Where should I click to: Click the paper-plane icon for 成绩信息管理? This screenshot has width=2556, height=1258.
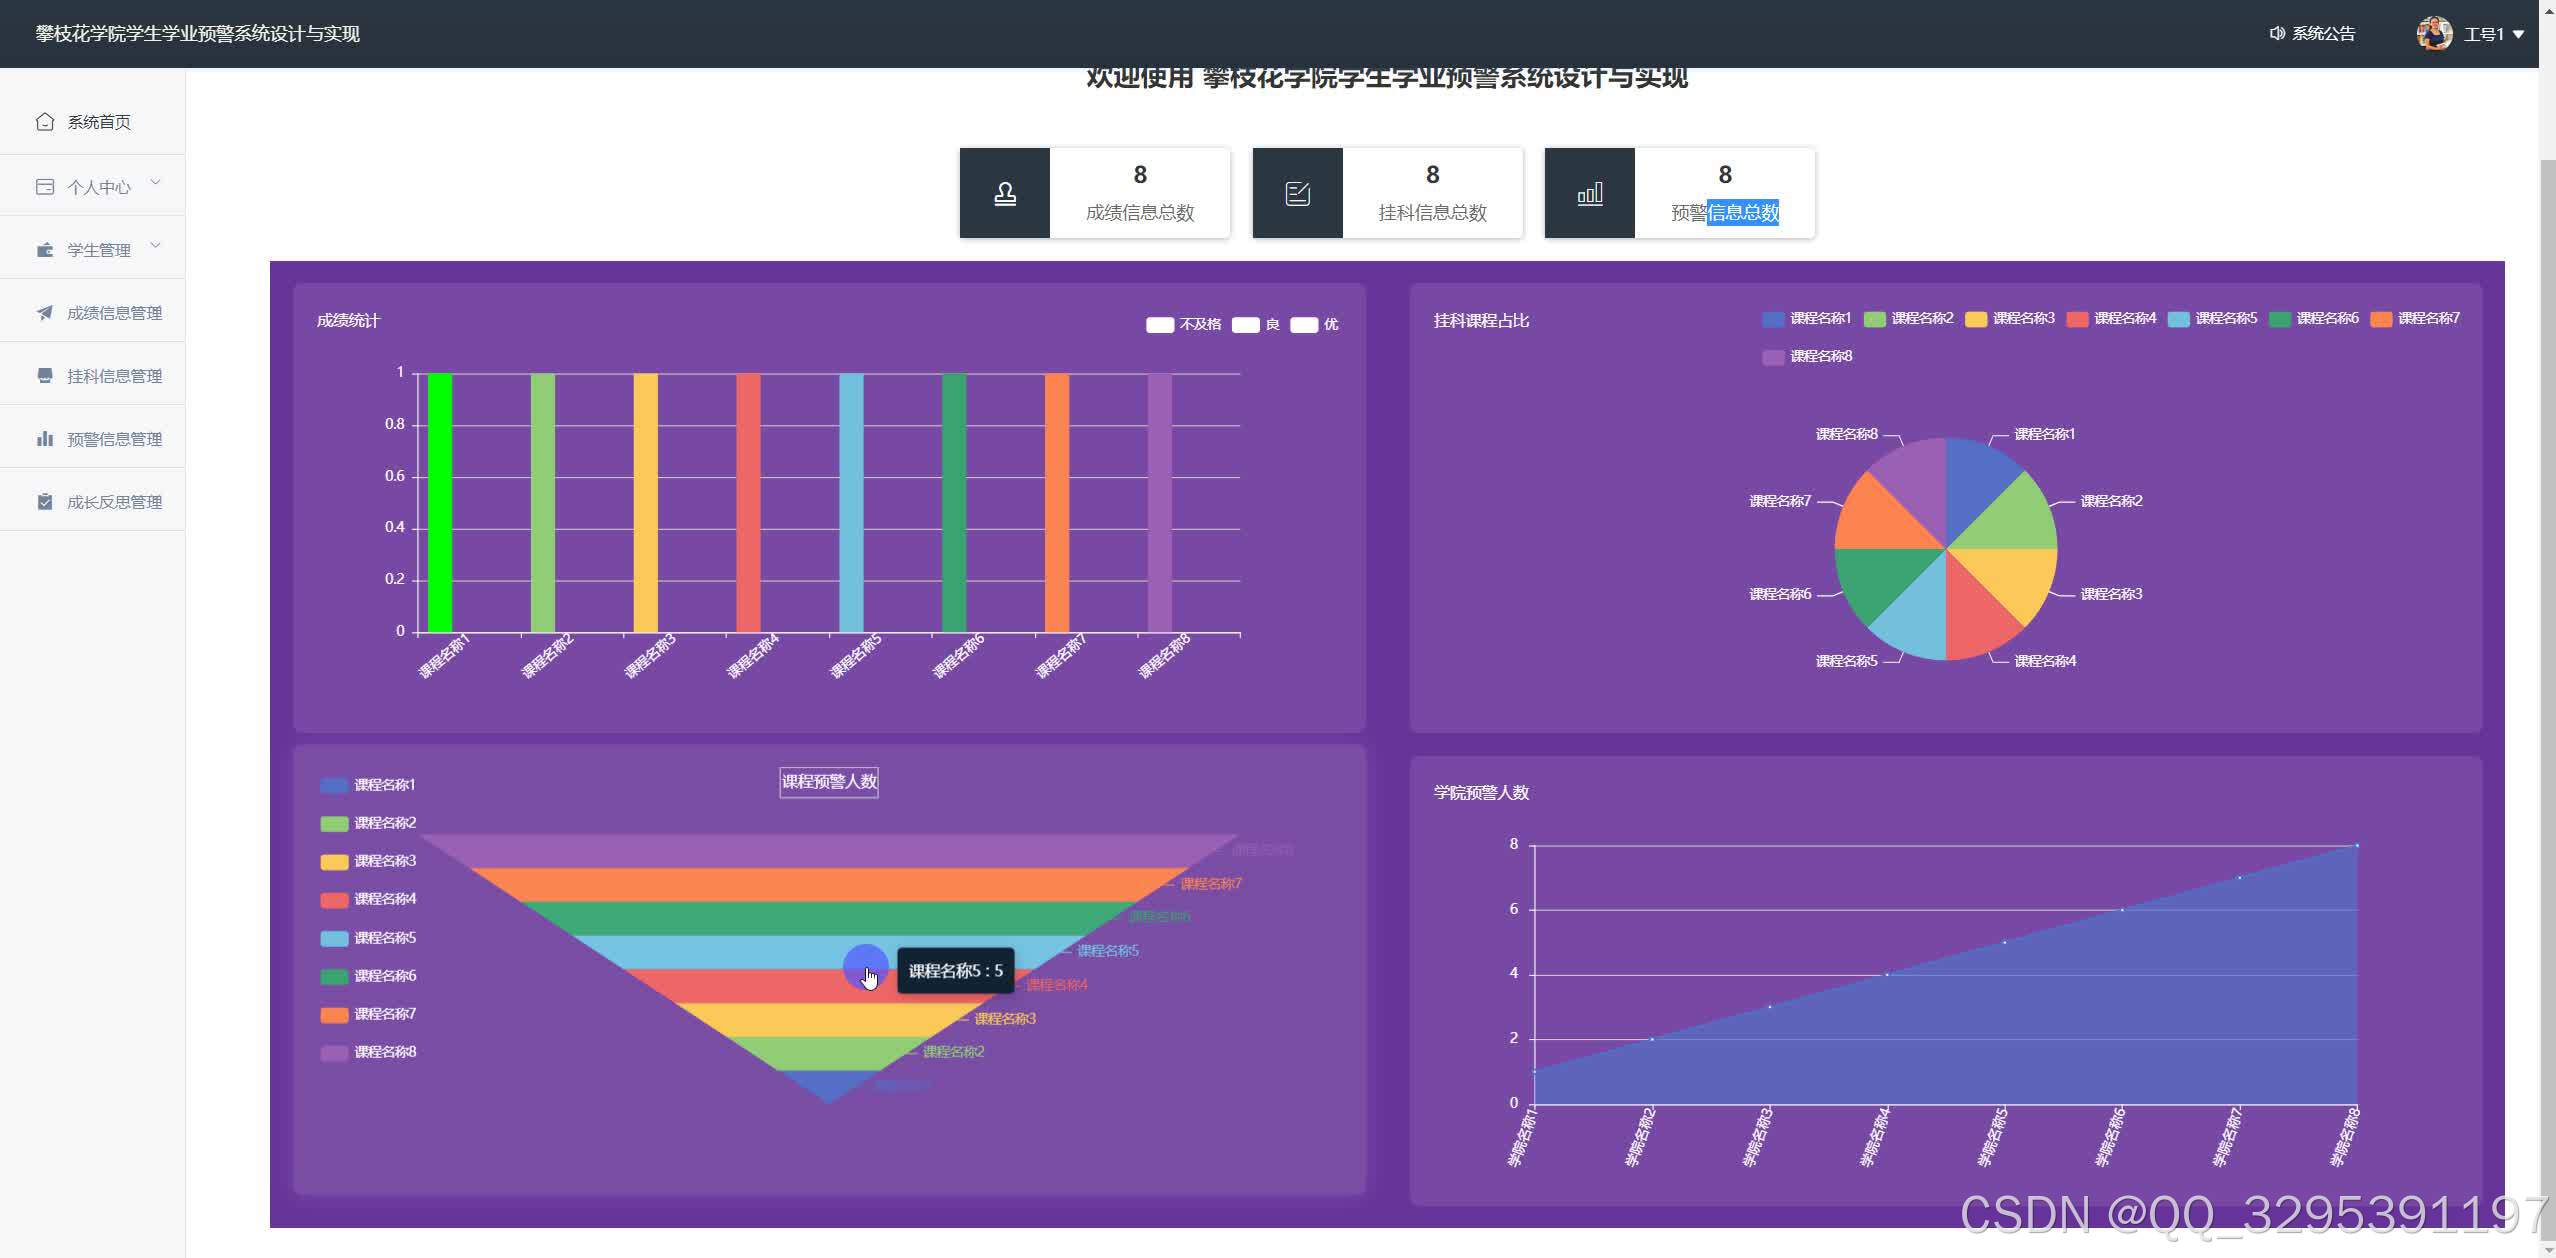[x=44, y=313]
